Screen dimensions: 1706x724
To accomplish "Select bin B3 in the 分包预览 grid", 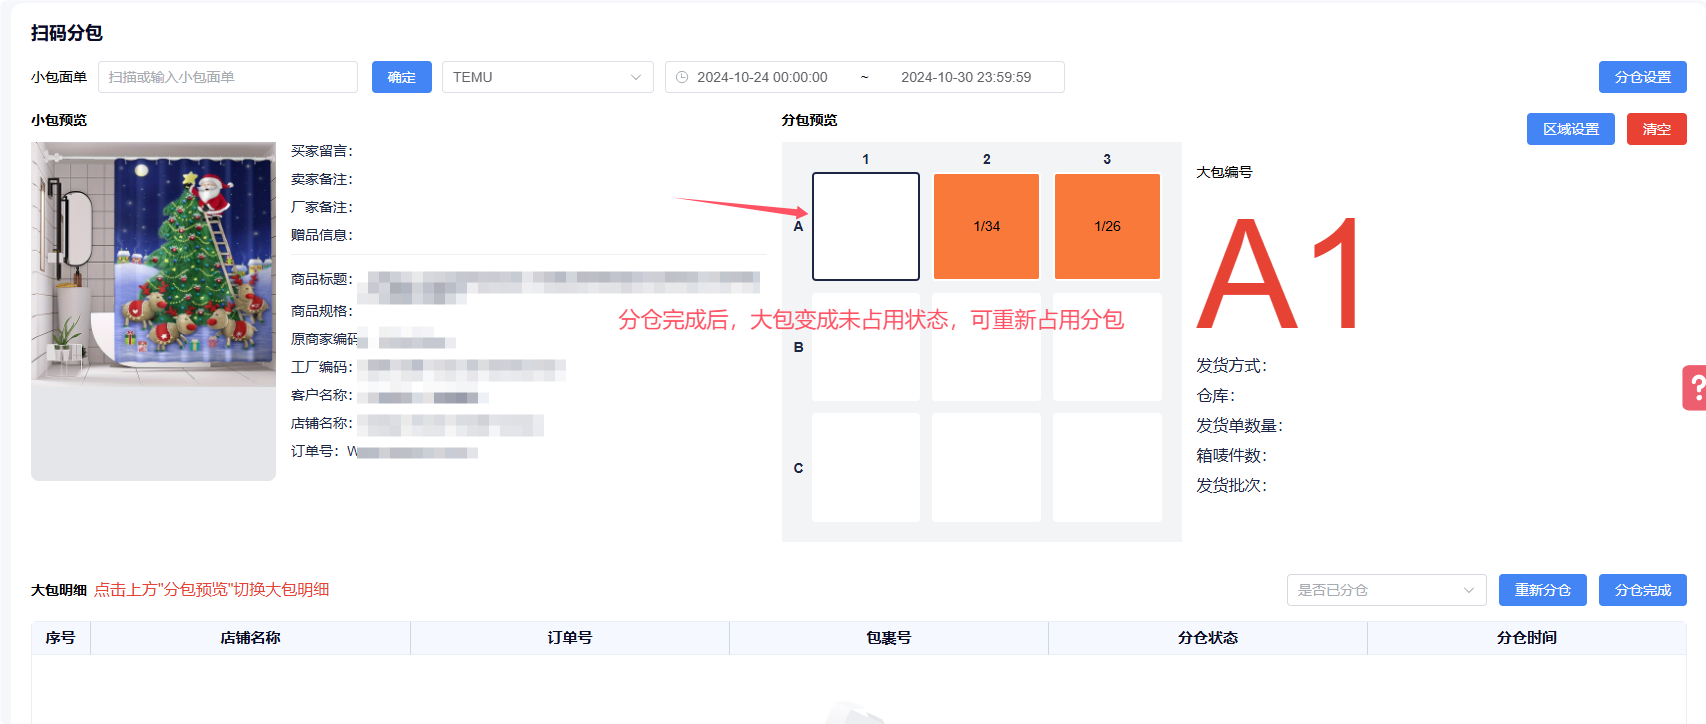I will pos(1107,347).
